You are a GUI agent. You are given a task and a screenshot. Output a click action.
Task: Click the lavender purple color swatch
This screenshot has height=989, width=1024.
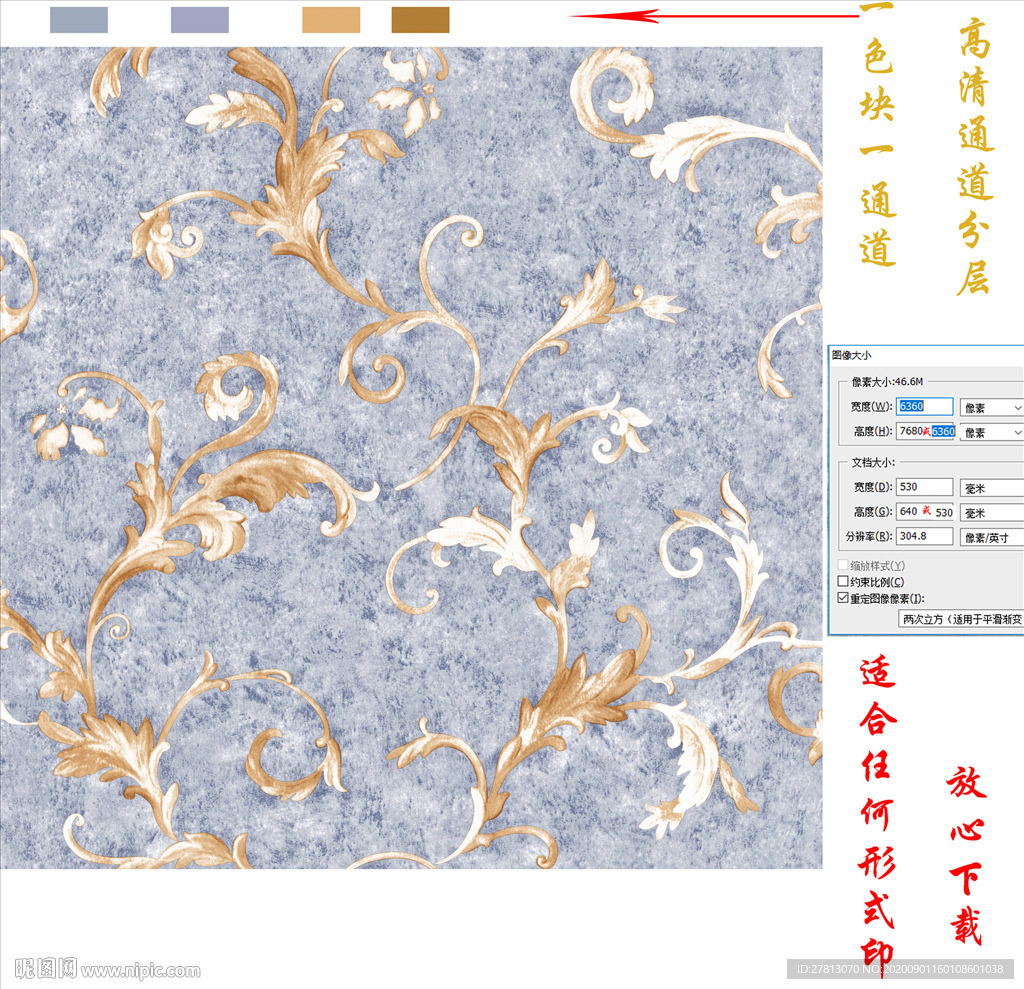(x=200, y=20)
